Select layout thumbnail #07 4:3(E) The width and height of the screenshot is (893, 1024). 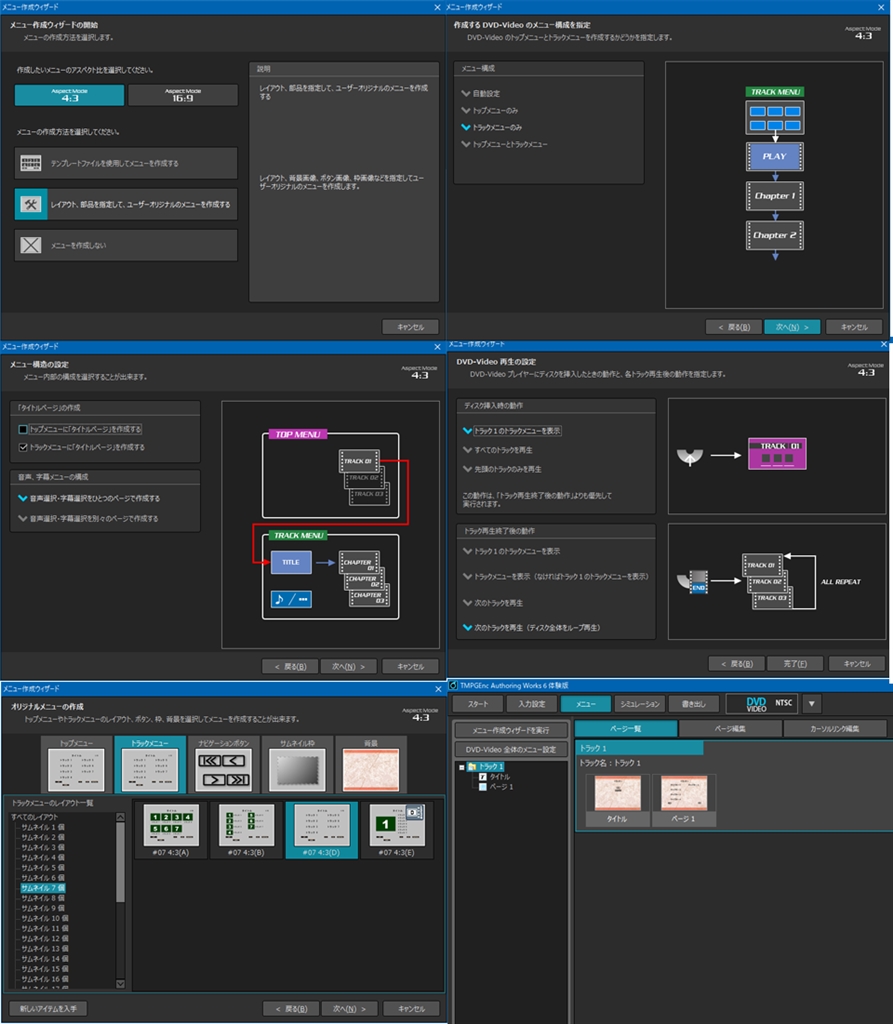point(397,830)
